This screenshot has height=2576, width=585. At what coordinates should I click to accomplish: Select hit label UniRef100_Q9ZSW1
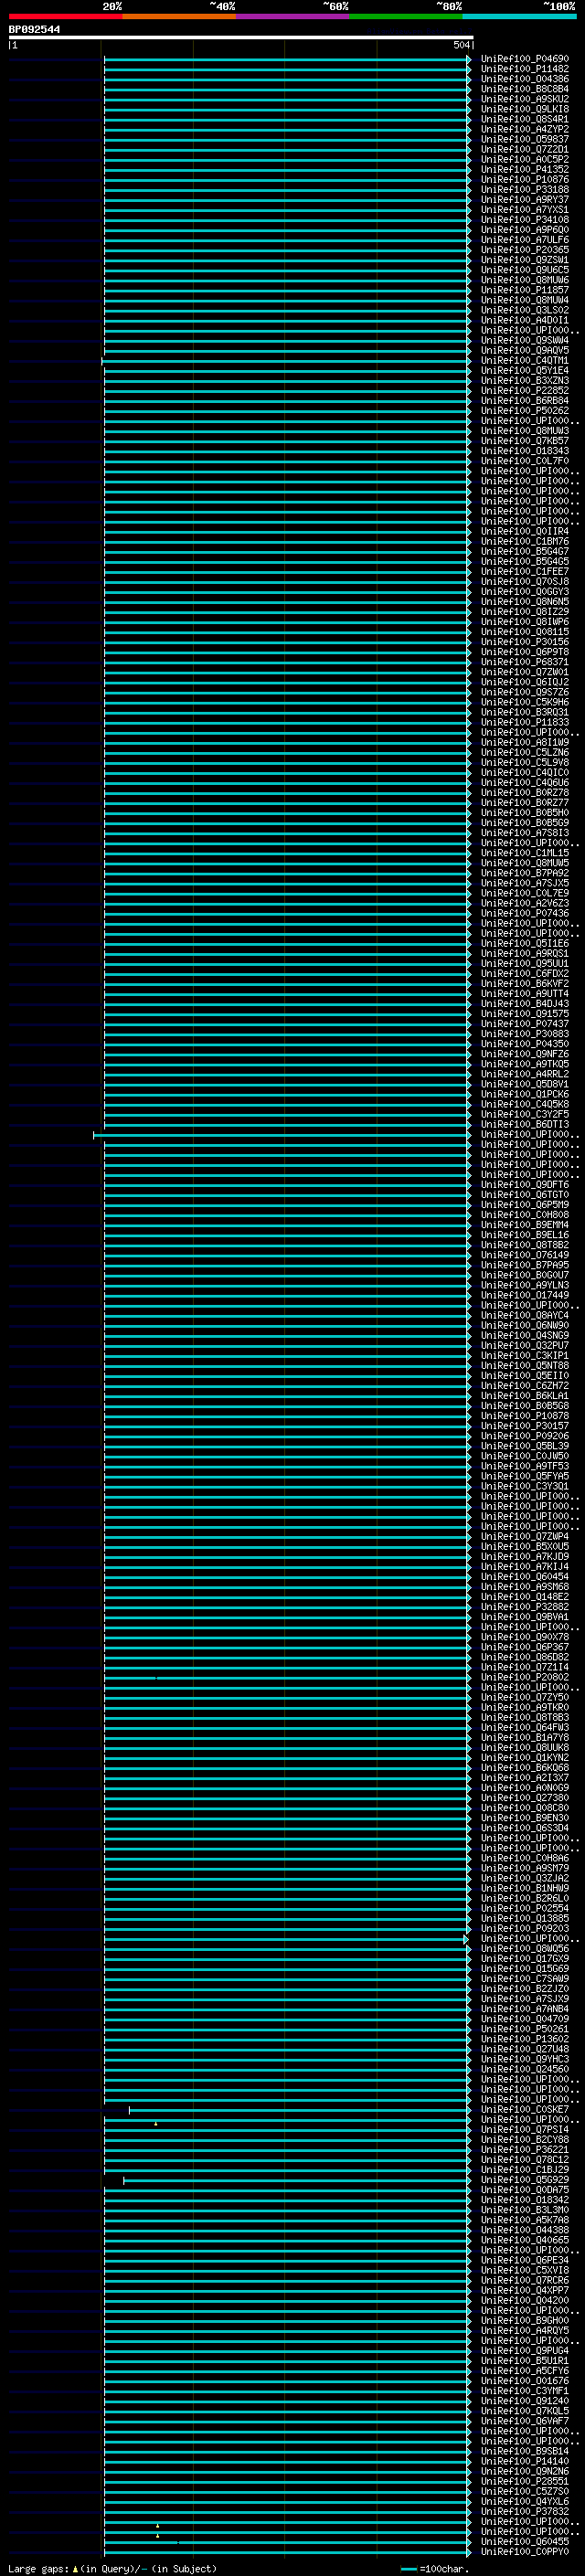point(525,260)
